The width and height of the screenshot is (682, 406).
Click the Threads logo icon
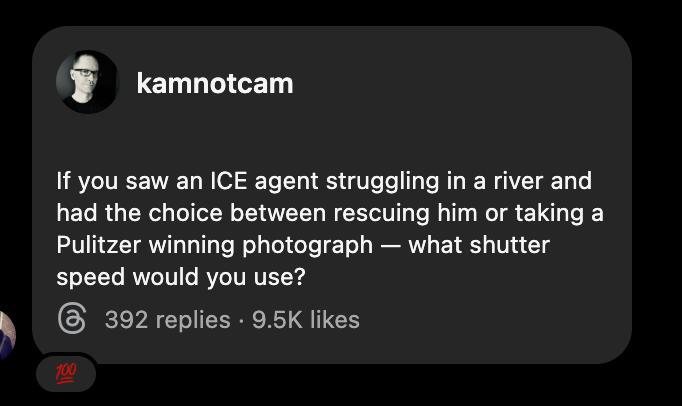coord(72,319)
